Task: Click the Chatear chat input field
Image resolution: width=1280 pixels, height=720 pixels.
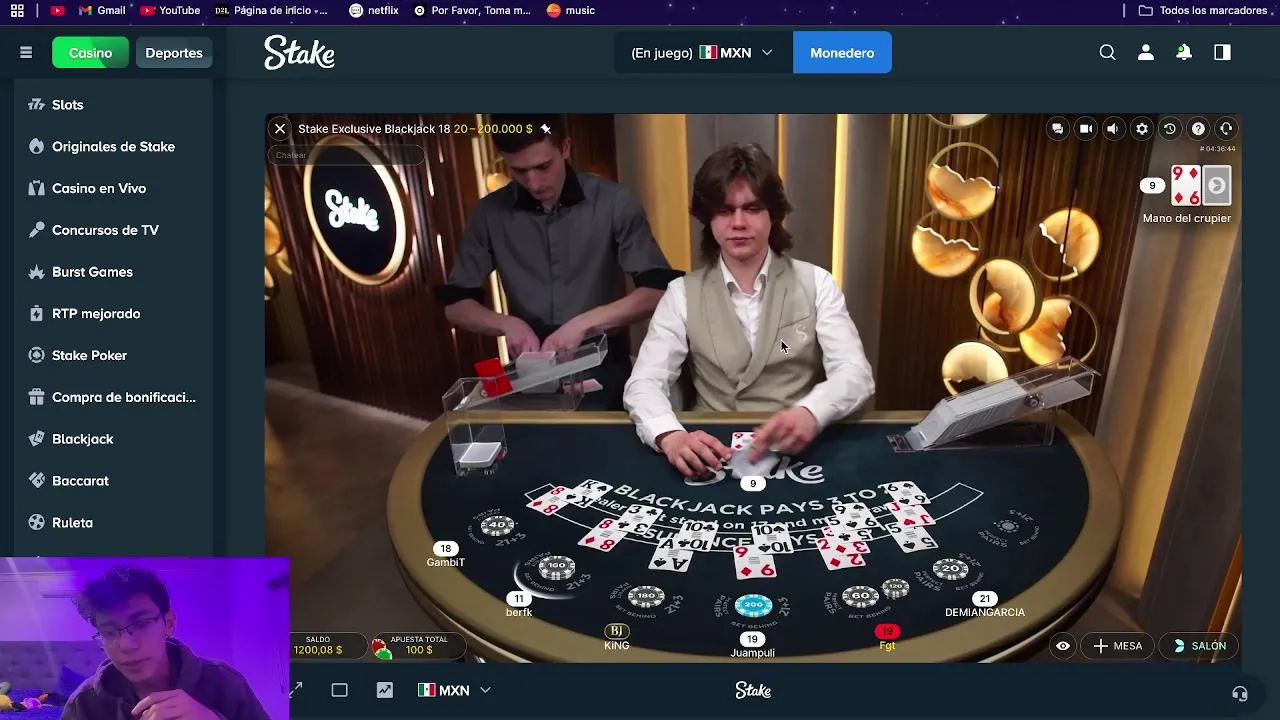Action: coord(346,155)
